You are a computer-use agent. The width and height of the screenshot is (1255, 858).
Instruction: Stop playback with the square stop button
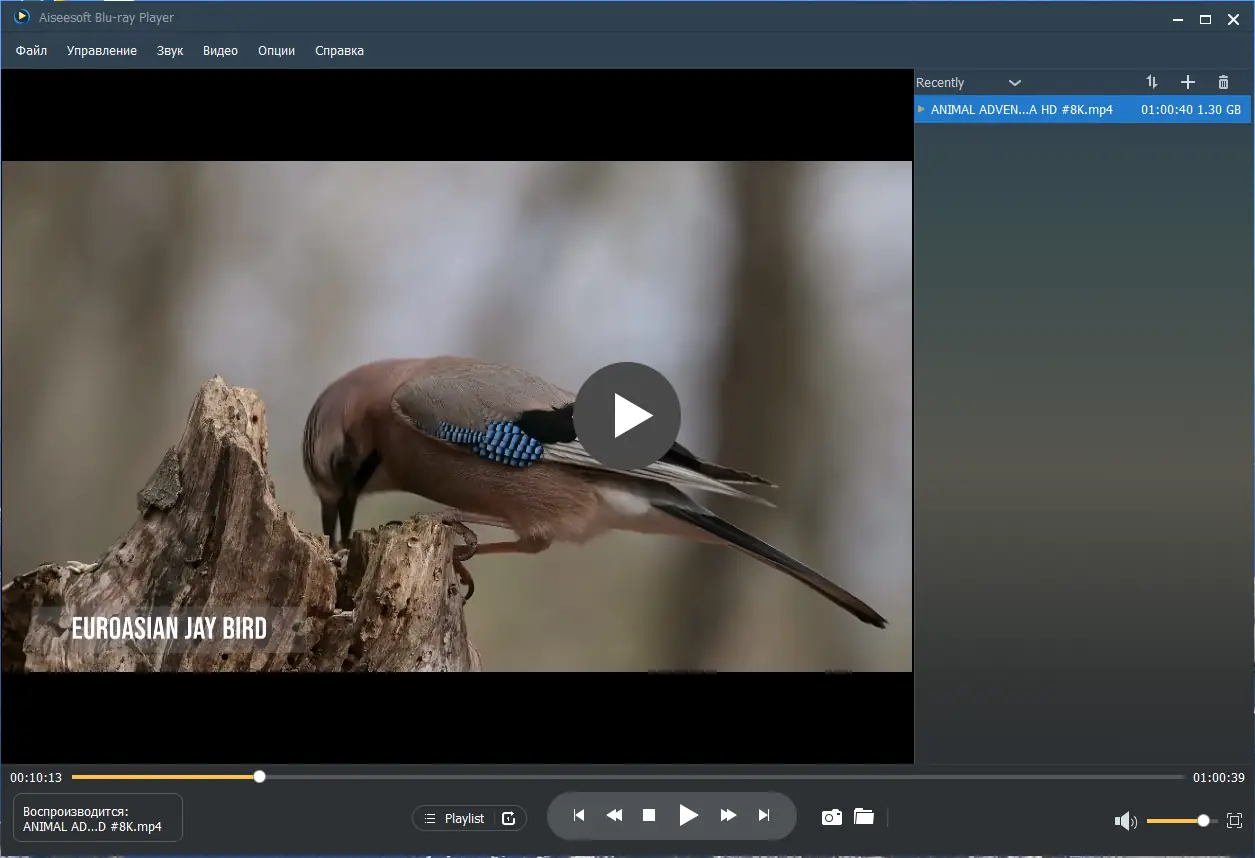pyautogui.click(x=649, y=816)
